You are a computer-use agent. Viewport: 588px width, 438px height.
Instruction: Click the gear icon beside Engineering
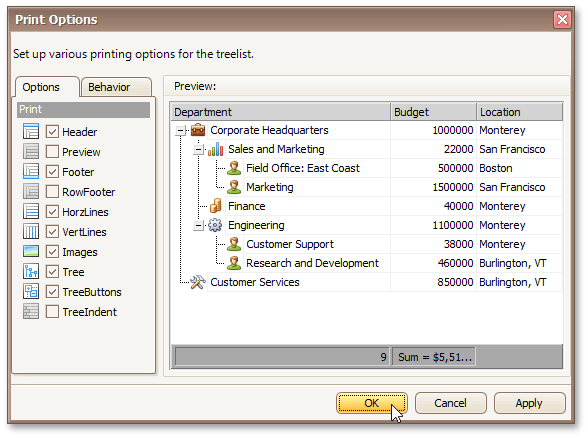coord(215,225)
